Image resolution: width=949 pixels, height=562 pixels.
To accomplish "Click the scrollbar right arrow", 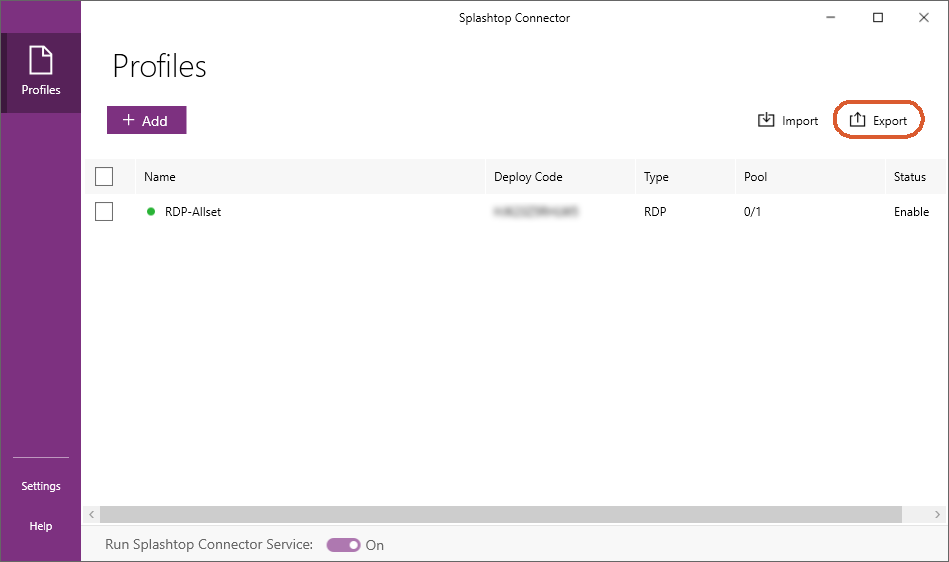I will (x=937, y=514).
